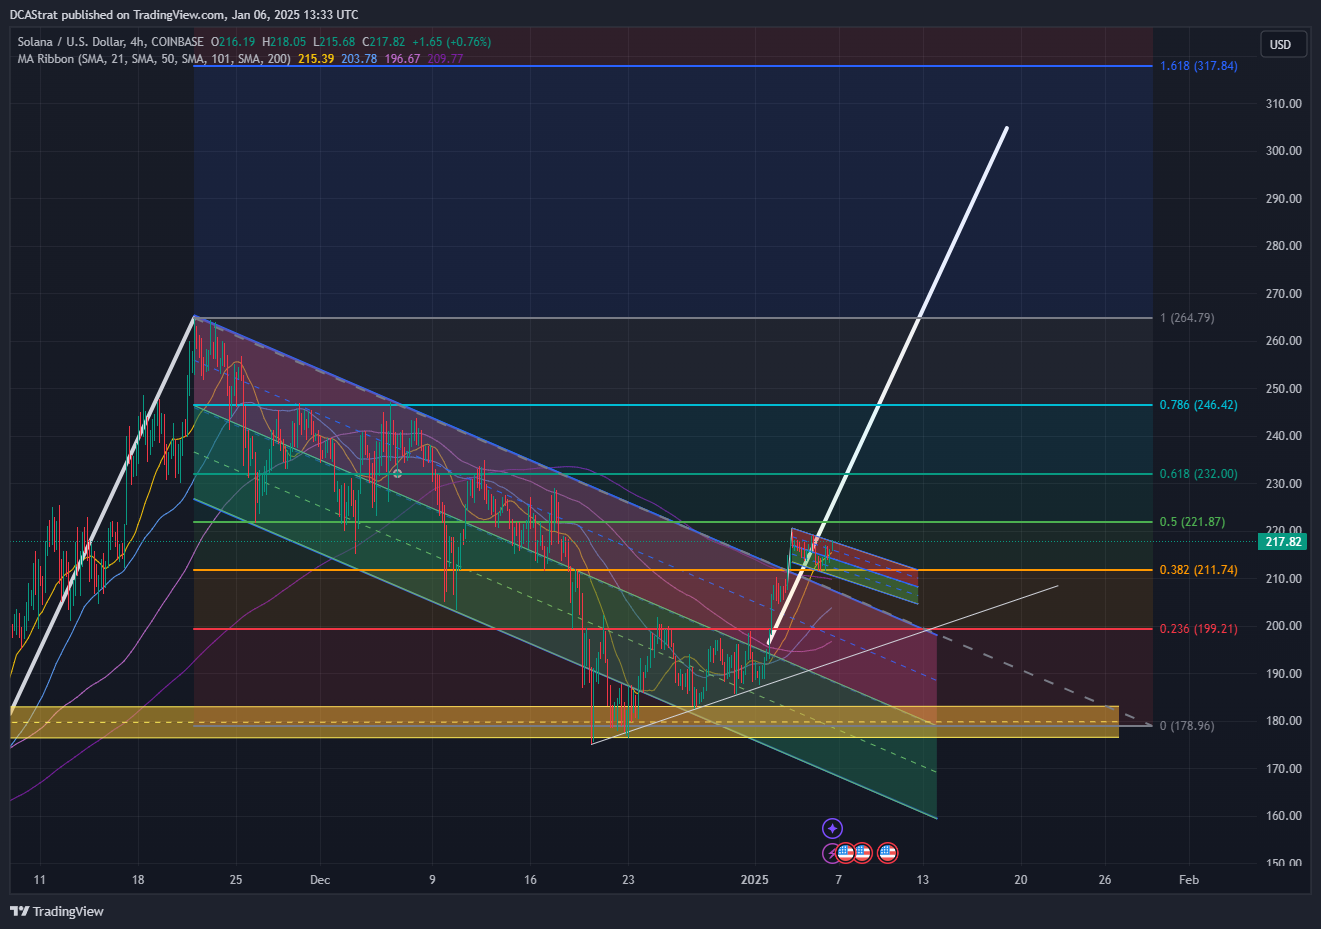Select the 0 (178.96) Fibonacci label

[1187, 726]
